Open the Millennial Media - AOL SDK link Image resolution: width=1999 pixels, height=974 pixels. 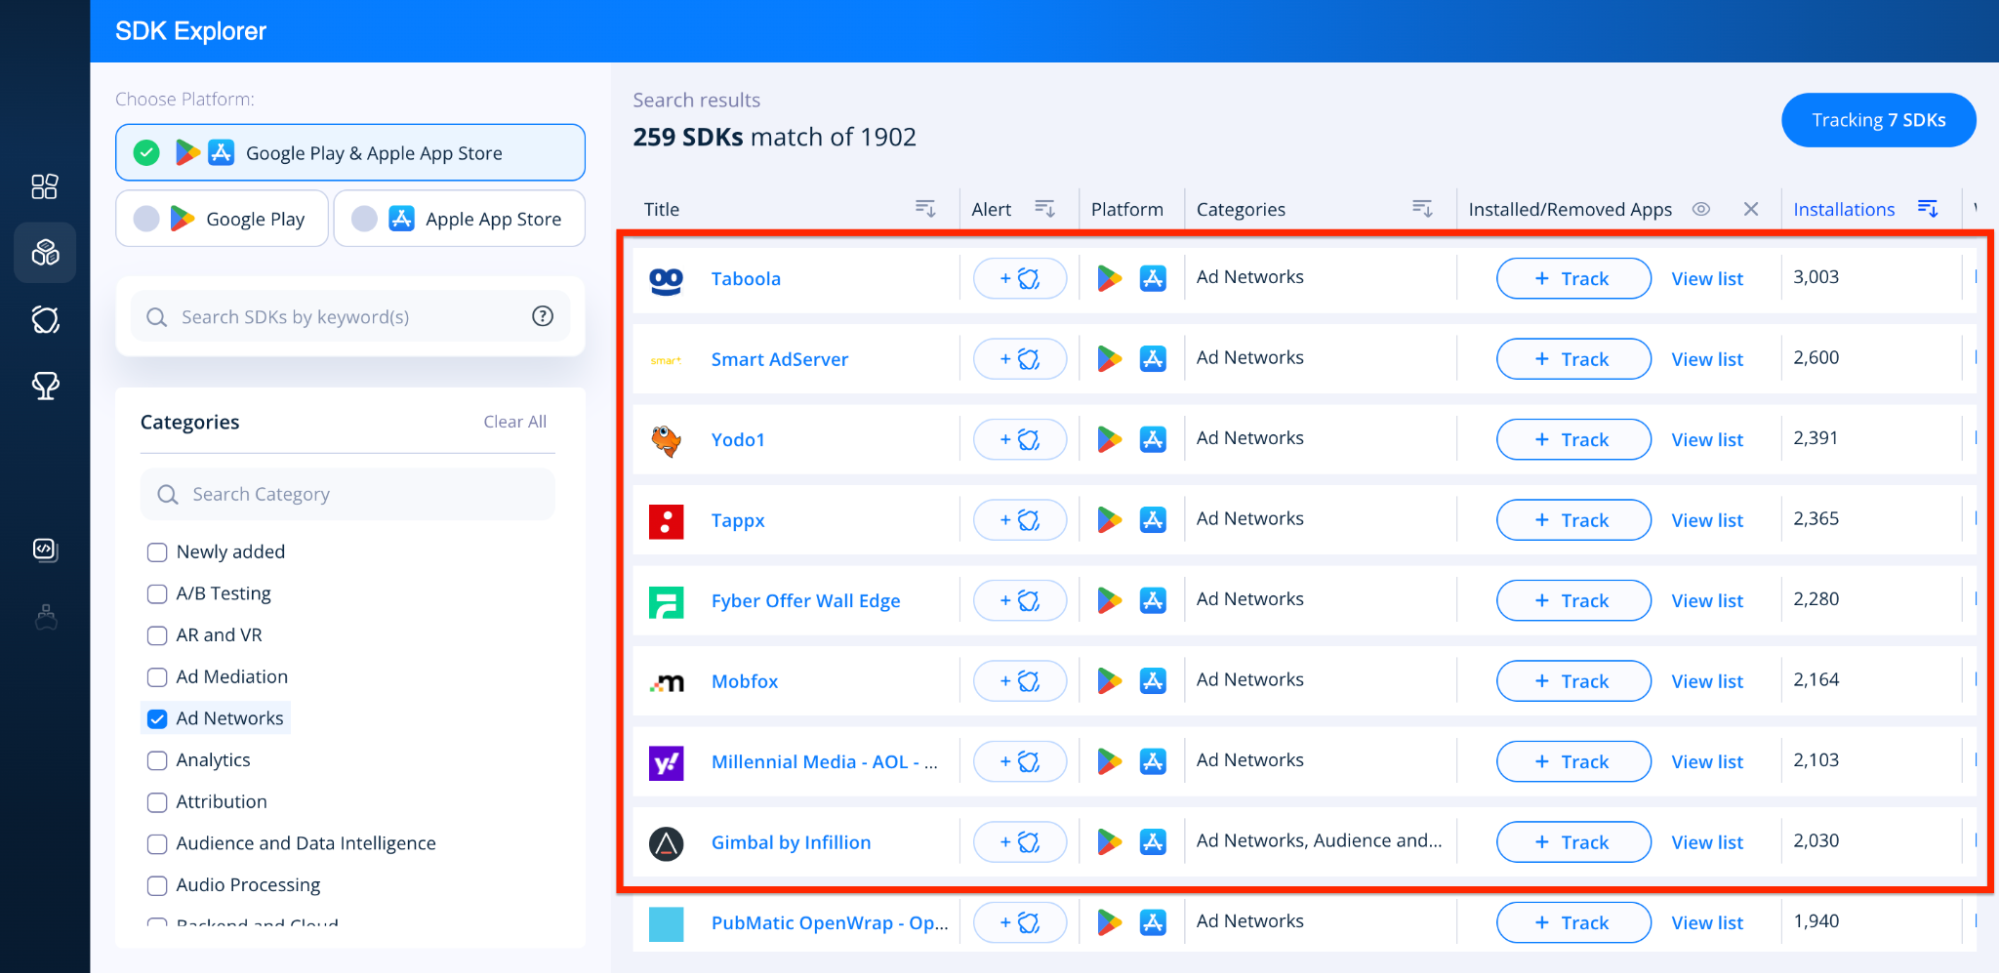point(825,762)
